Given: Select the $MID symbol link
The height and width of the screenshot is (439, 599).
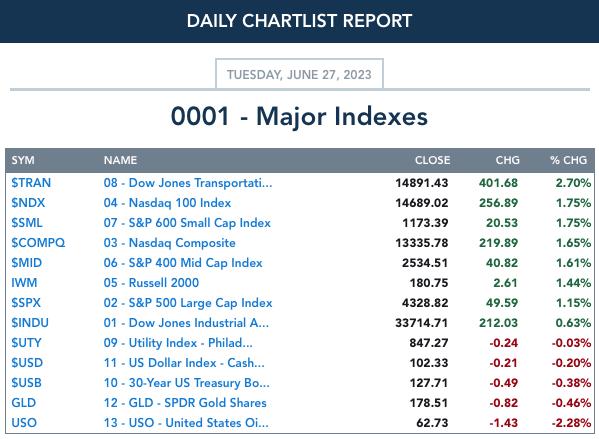Looking at the screenshot, I should point(26,263).
